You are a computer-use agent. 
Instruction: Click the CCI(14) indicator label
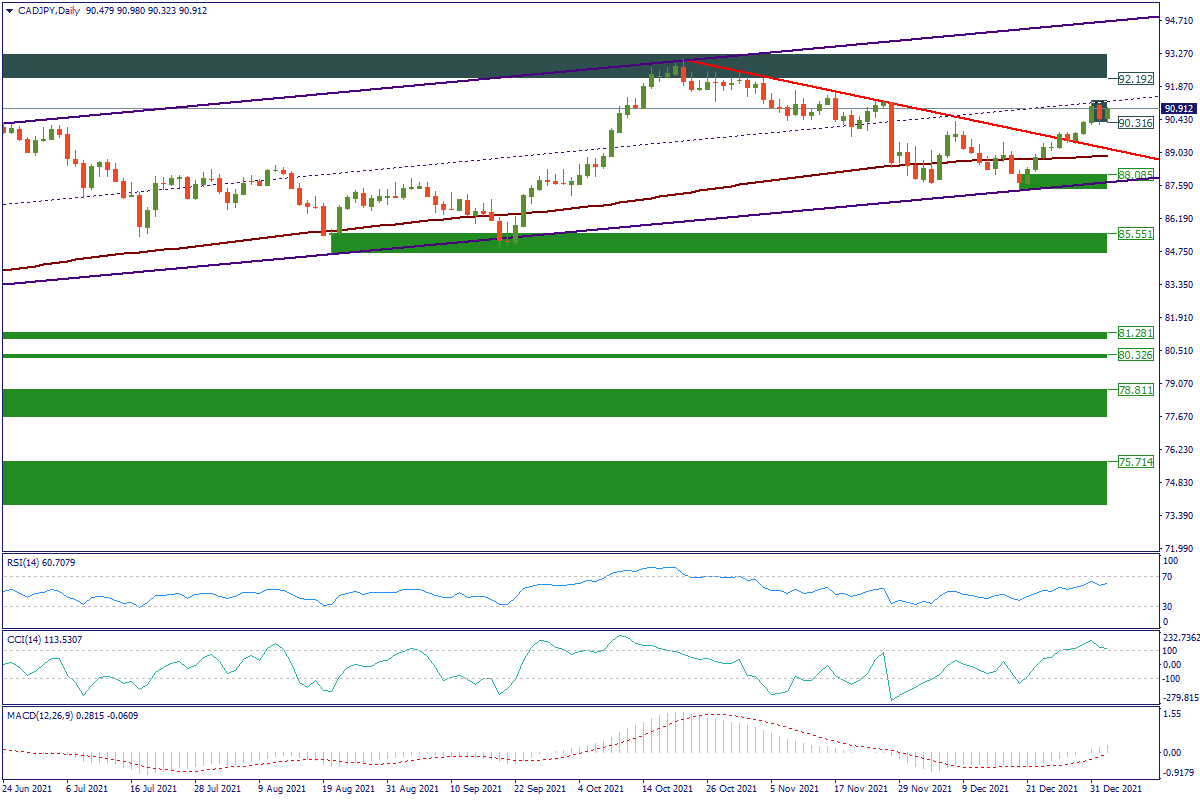(x=42, y=639)
